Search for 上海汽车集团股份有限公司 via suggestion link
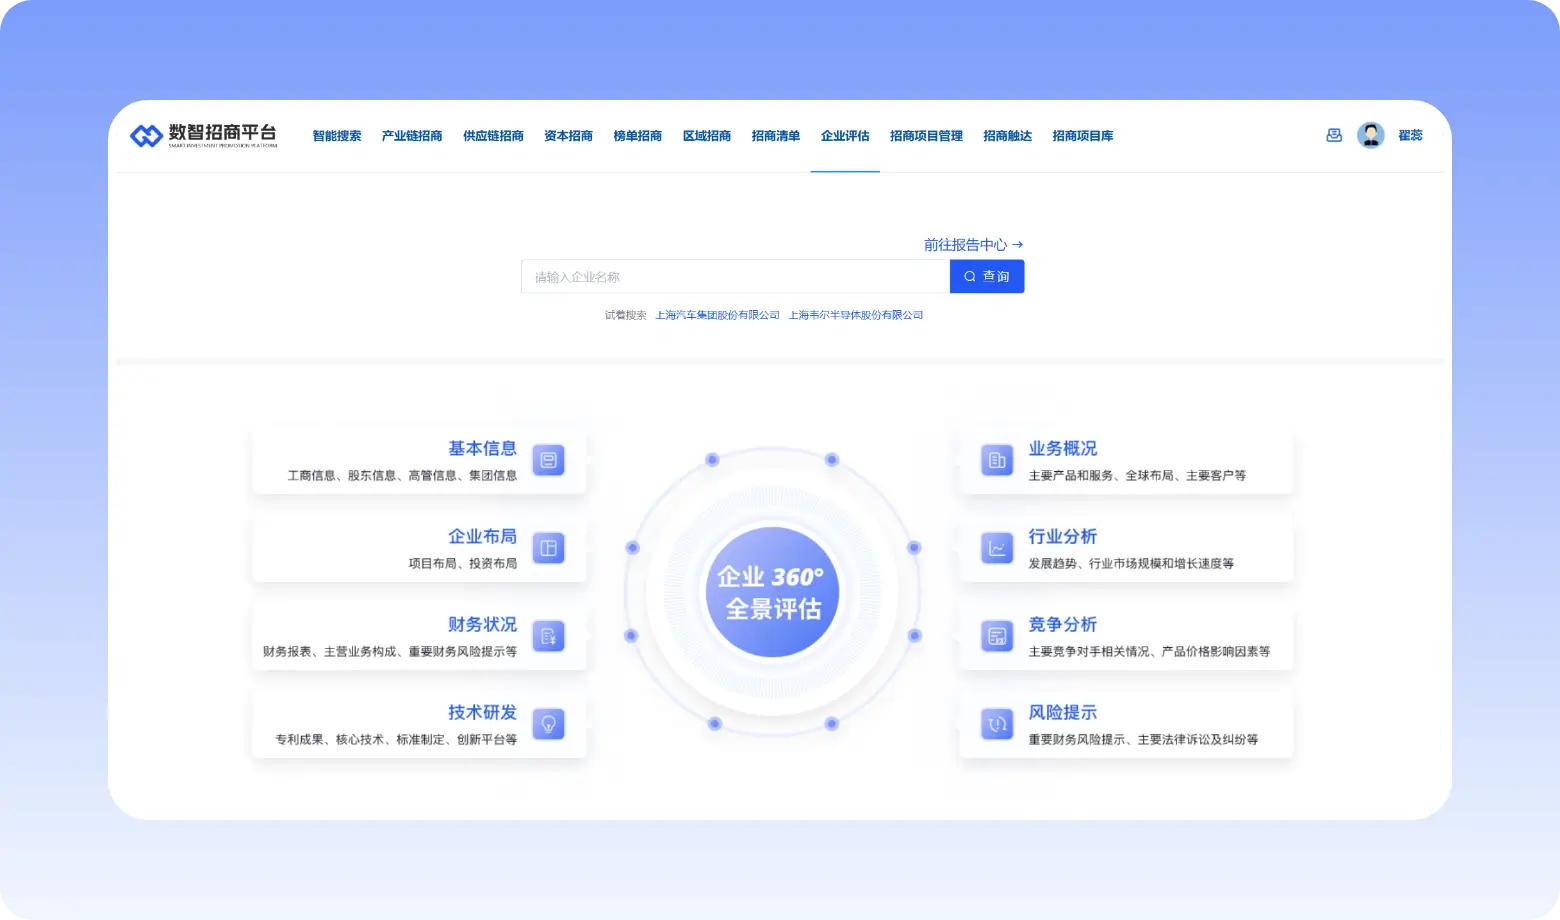This screenshot has height=920, width=1560. [x=718, y=314]
